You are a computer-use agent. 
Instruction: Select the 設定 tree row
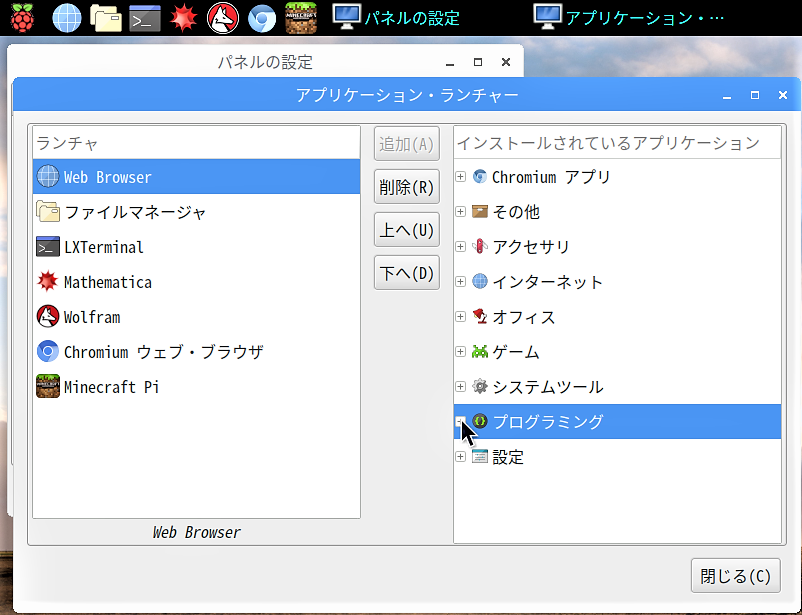[x=617, y=456]
